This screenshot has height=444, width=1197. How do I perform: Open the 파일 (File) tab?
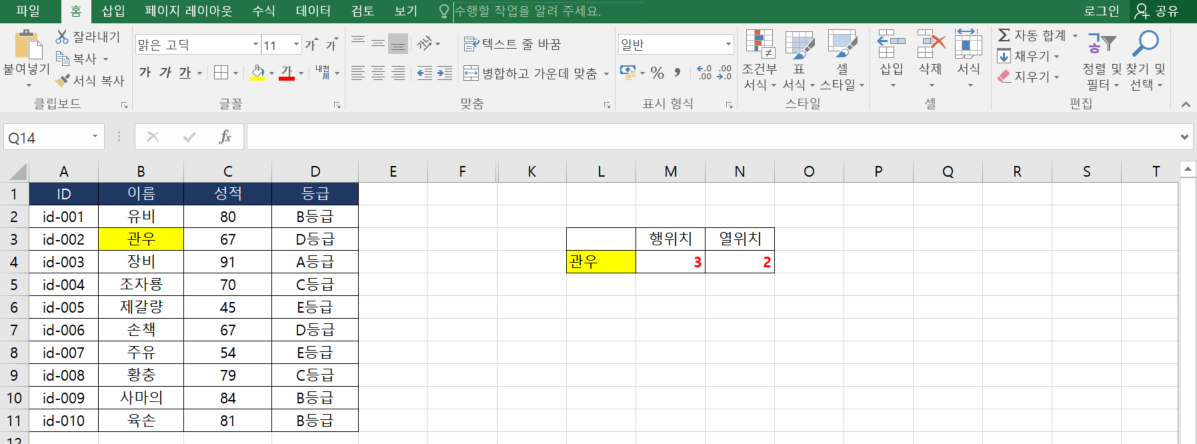(x=27, y=11)
